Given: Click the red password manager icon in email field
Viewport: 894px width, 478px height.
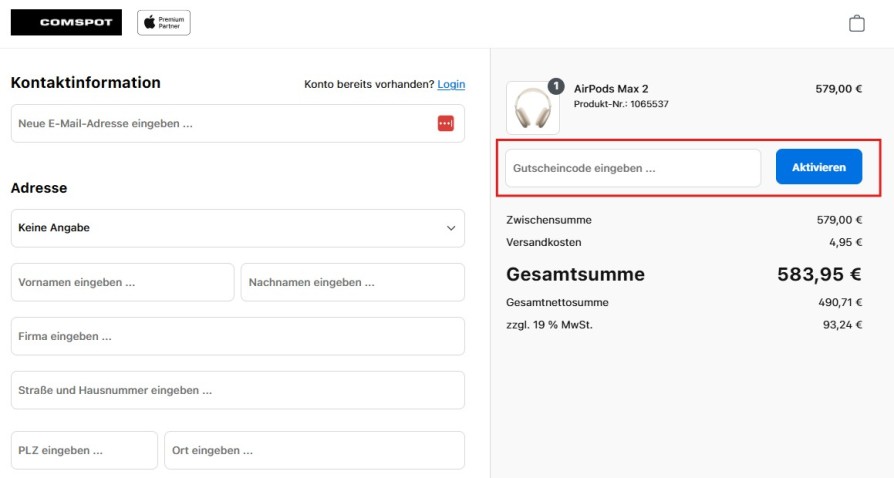Looking at the screenshot, I should click(446, 123).
